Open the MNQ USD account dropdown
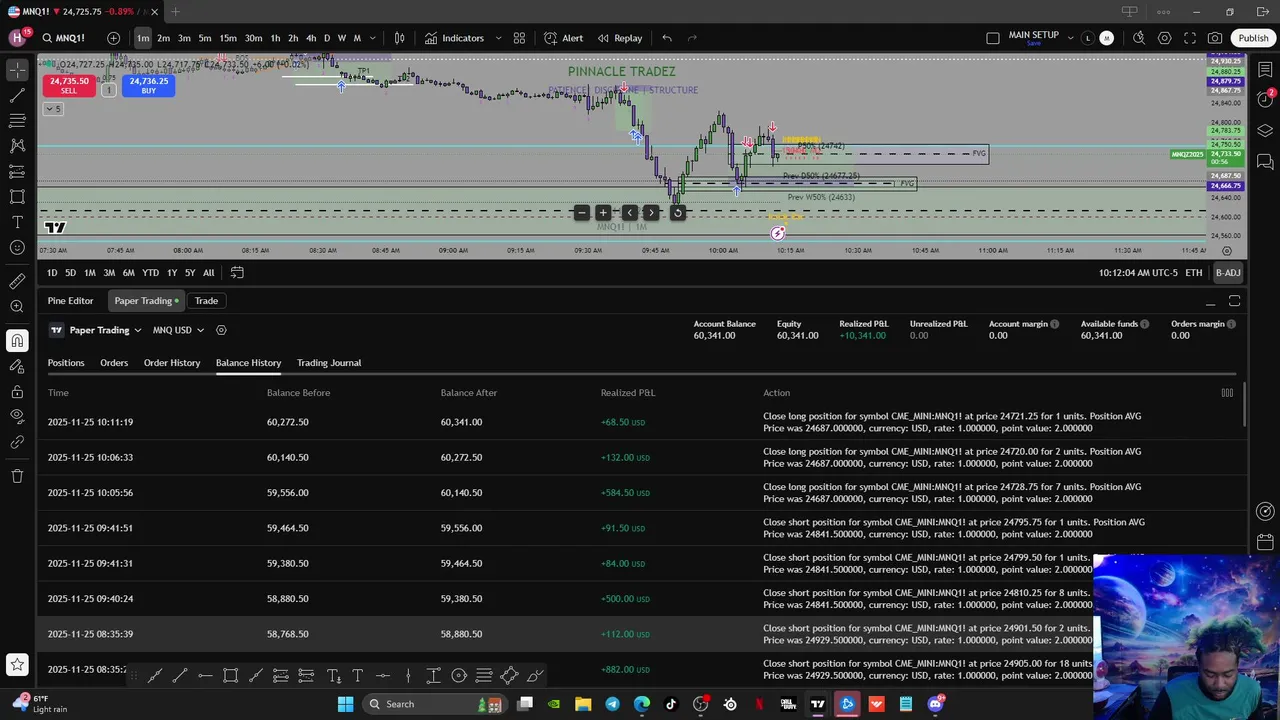The image size is (1280, 720). point(178,330)
